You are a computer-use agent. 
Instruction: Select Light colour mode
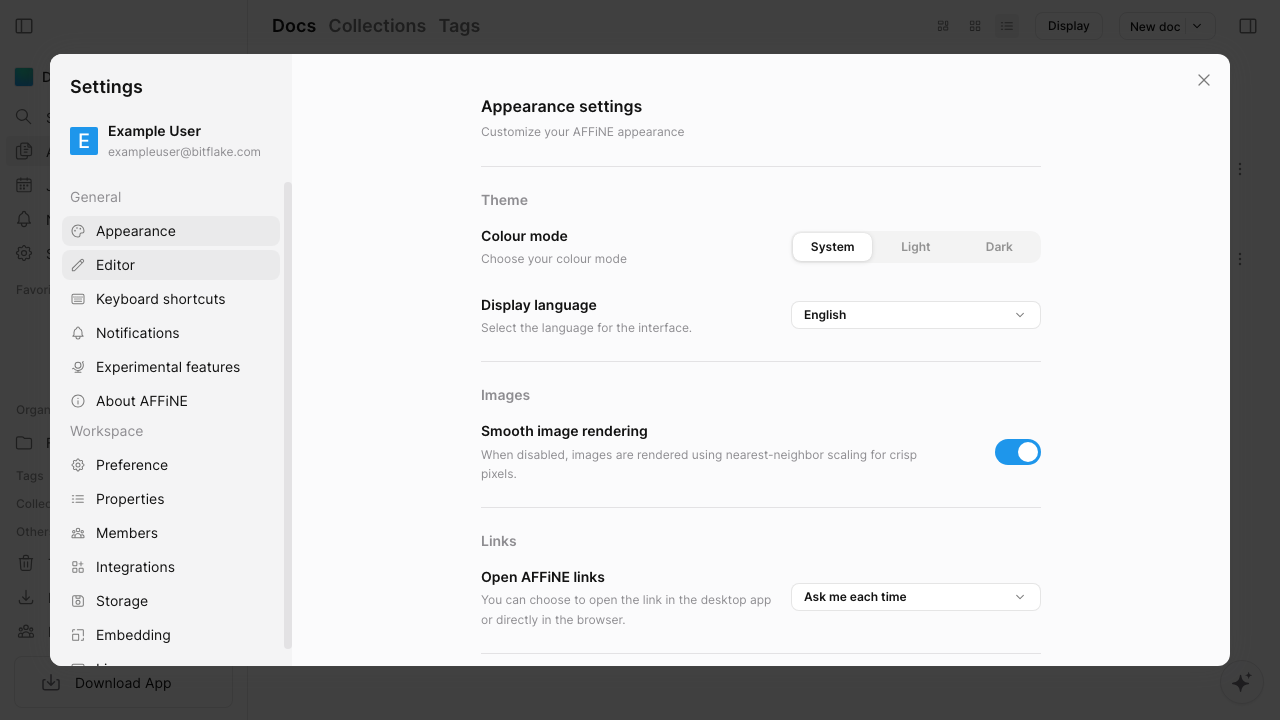point(915,247)
